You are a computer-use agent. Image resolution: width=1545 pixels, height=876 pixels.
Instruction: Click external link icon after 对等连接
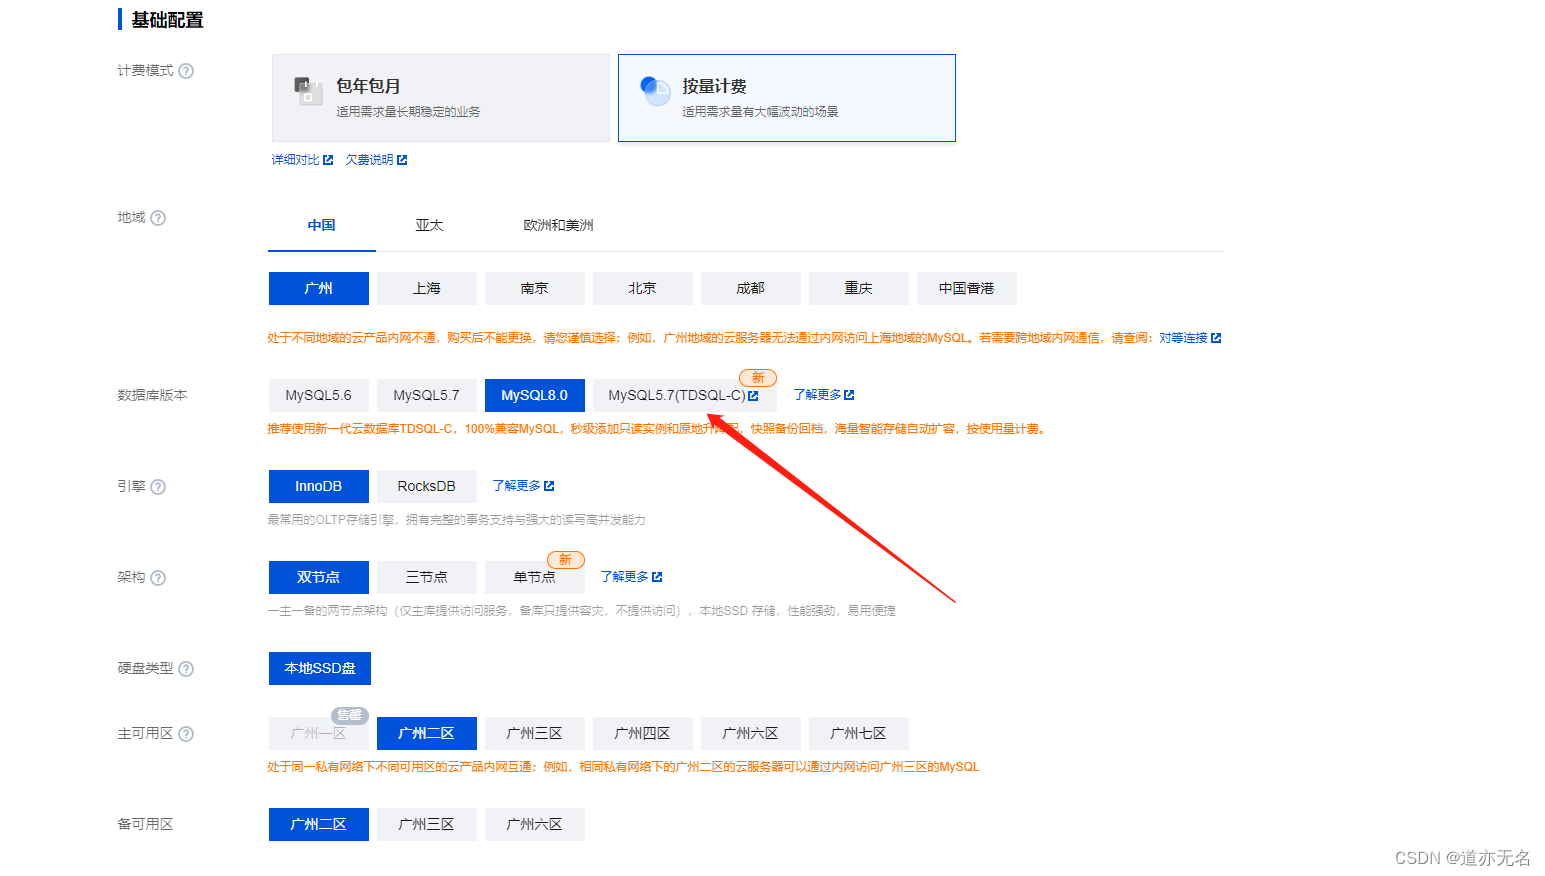tap(1216, 338)
